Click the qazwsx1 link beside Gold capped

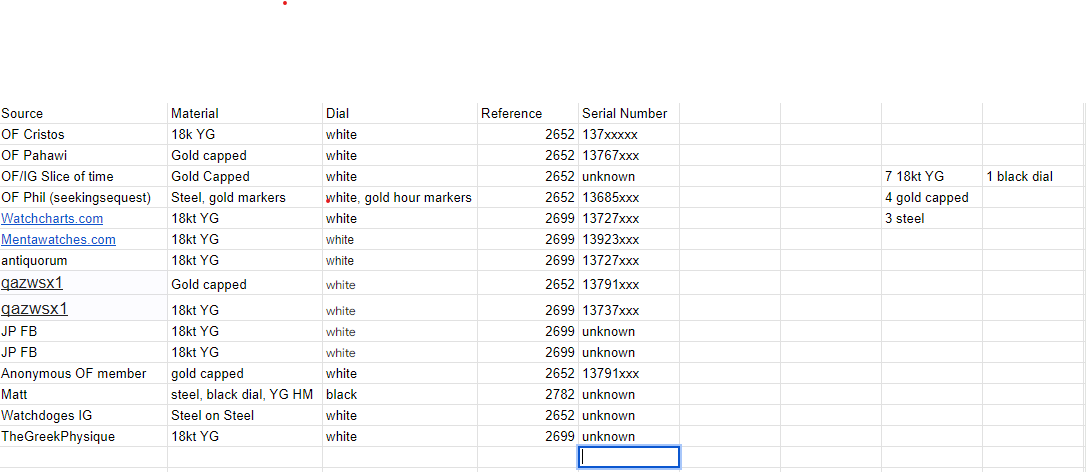(x=33, y=283)
